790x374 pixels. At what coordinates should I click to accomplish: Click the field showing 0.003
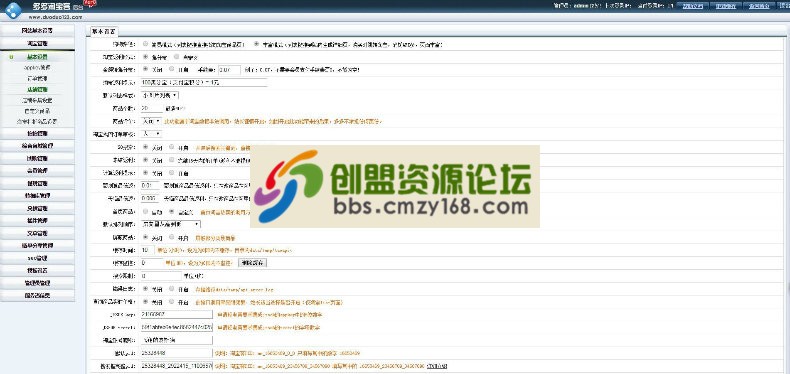tap(151, 198)
